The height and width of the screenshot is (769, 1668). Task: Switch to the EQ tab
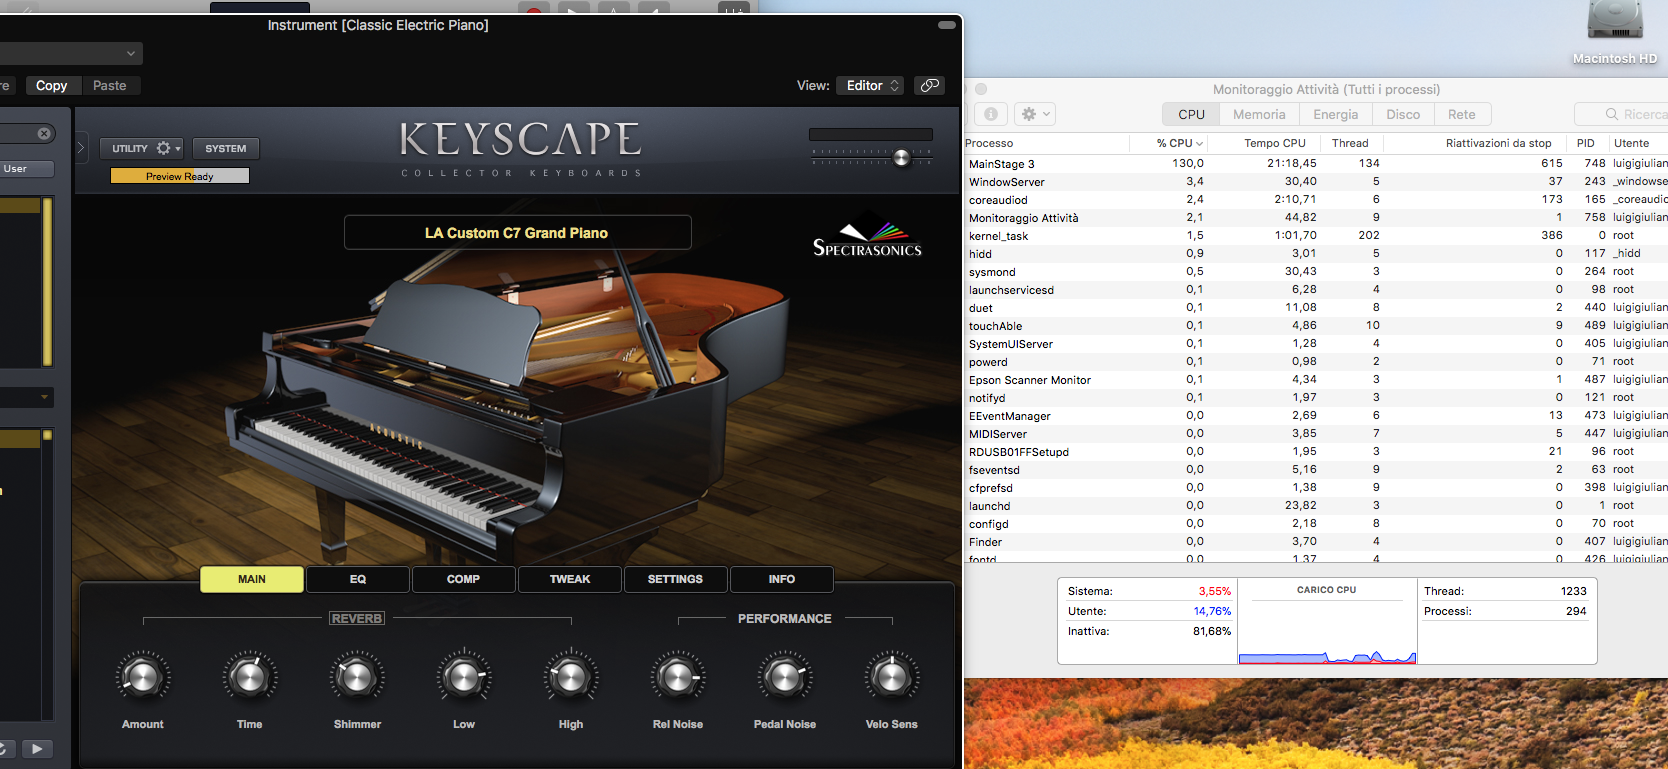358,579
